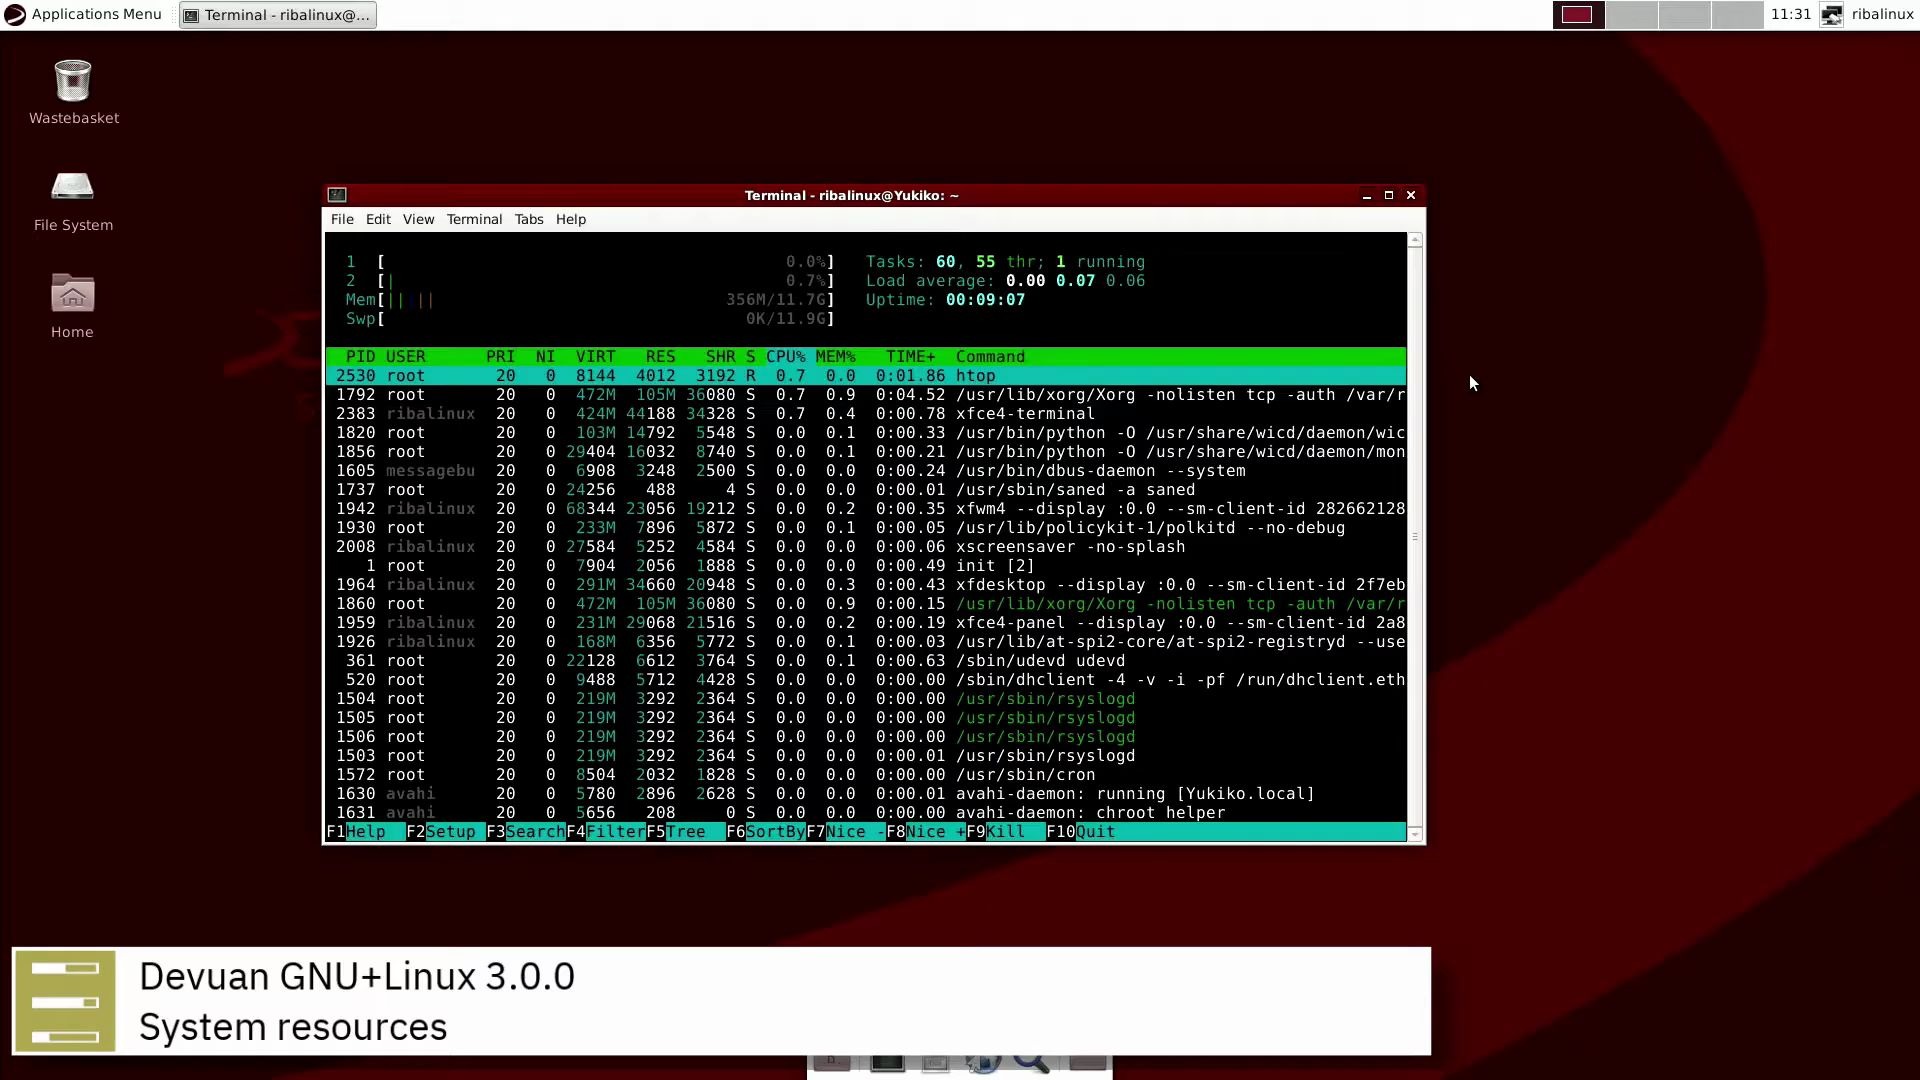Minimize the Terminal window
Viewport: 1920px width, 1080px height.
pos(1367,195)
